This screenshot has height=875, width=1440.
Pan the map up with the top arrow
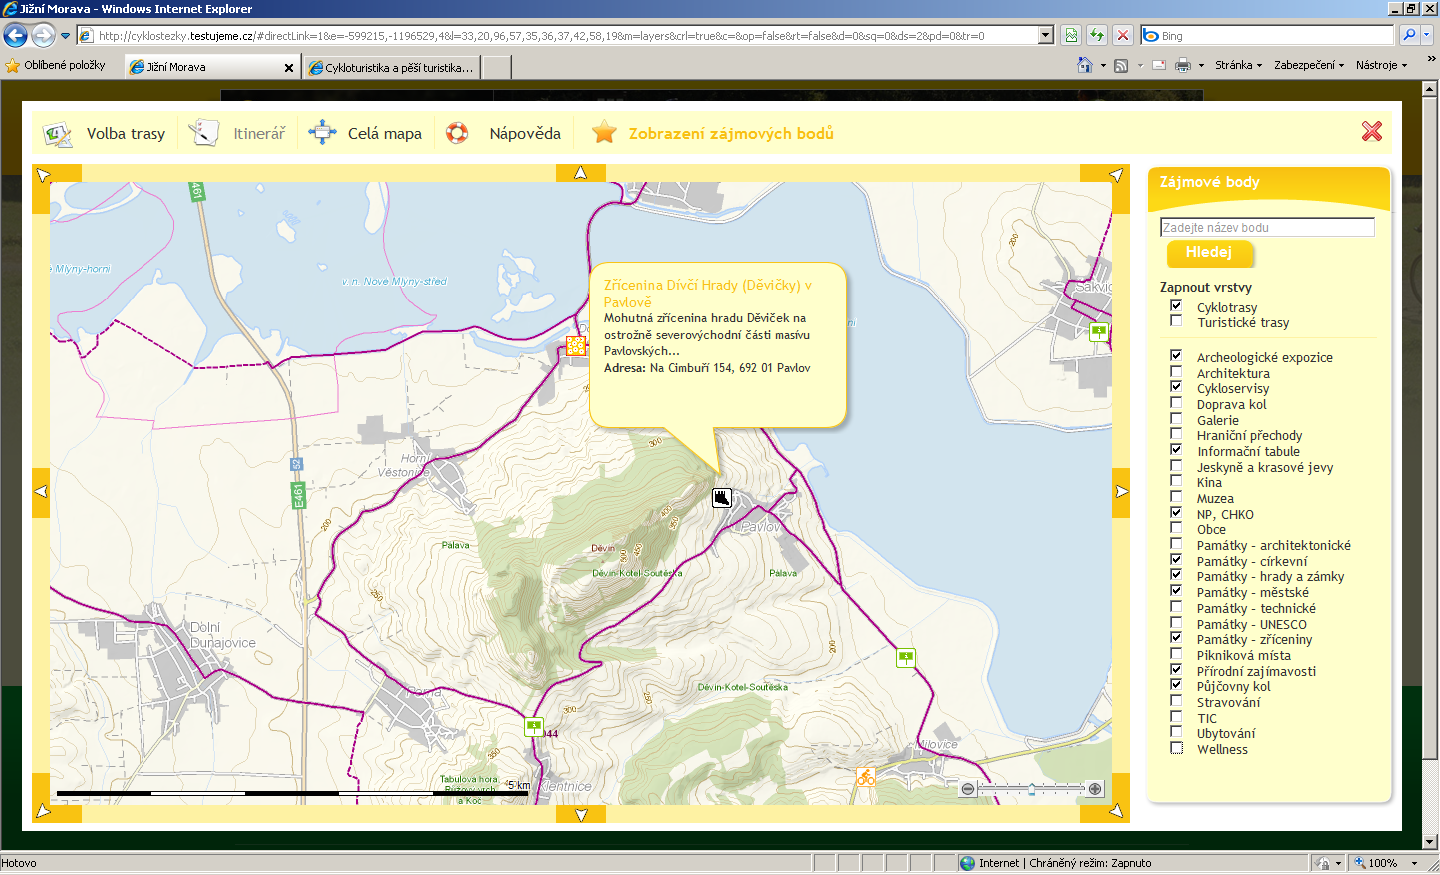tap(581, 173)
